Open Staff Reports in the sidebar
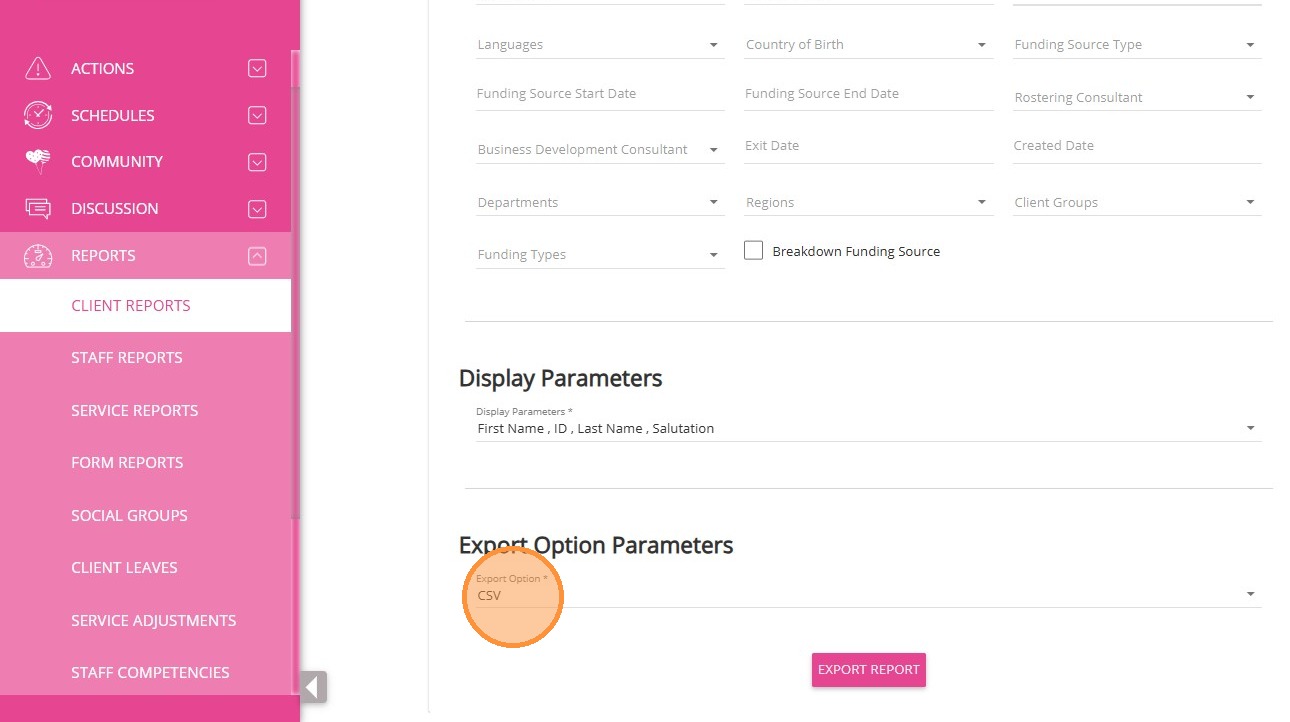This screenshot has width=1290, height=722. pyautogui.click(x=127, y=358)
